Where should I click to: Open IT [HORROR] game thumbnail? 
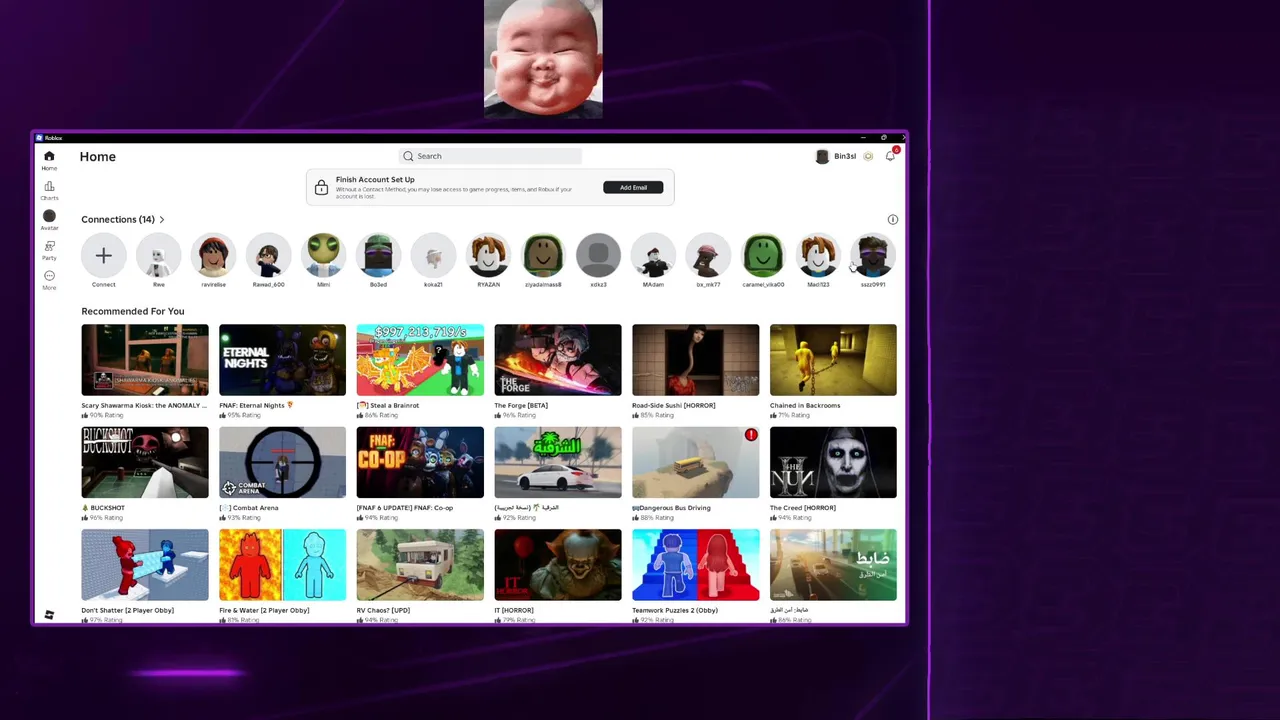click(558, 565)
